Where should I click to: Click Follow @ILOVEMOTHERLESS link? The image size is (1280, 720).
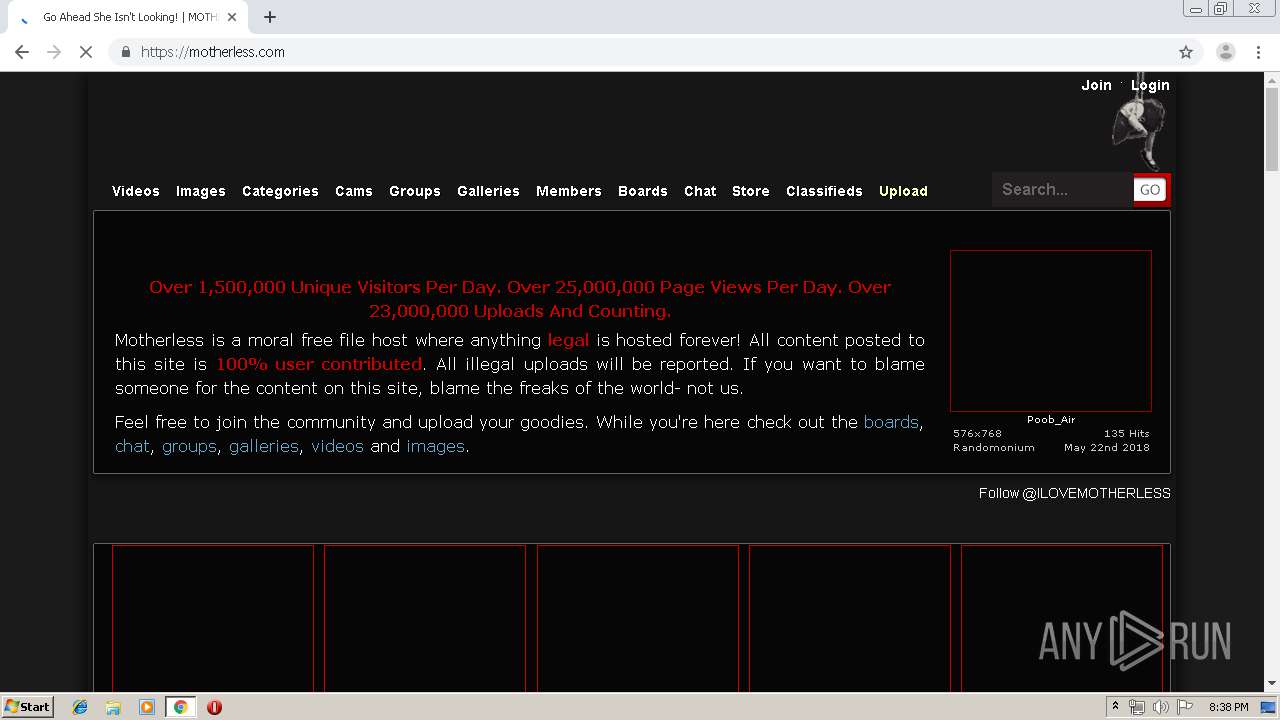[1075, 493]
